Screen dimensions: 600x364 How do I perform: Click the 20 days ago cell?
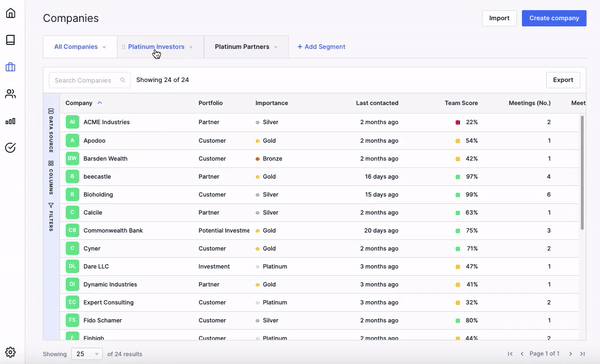click(x=381, y=230)
